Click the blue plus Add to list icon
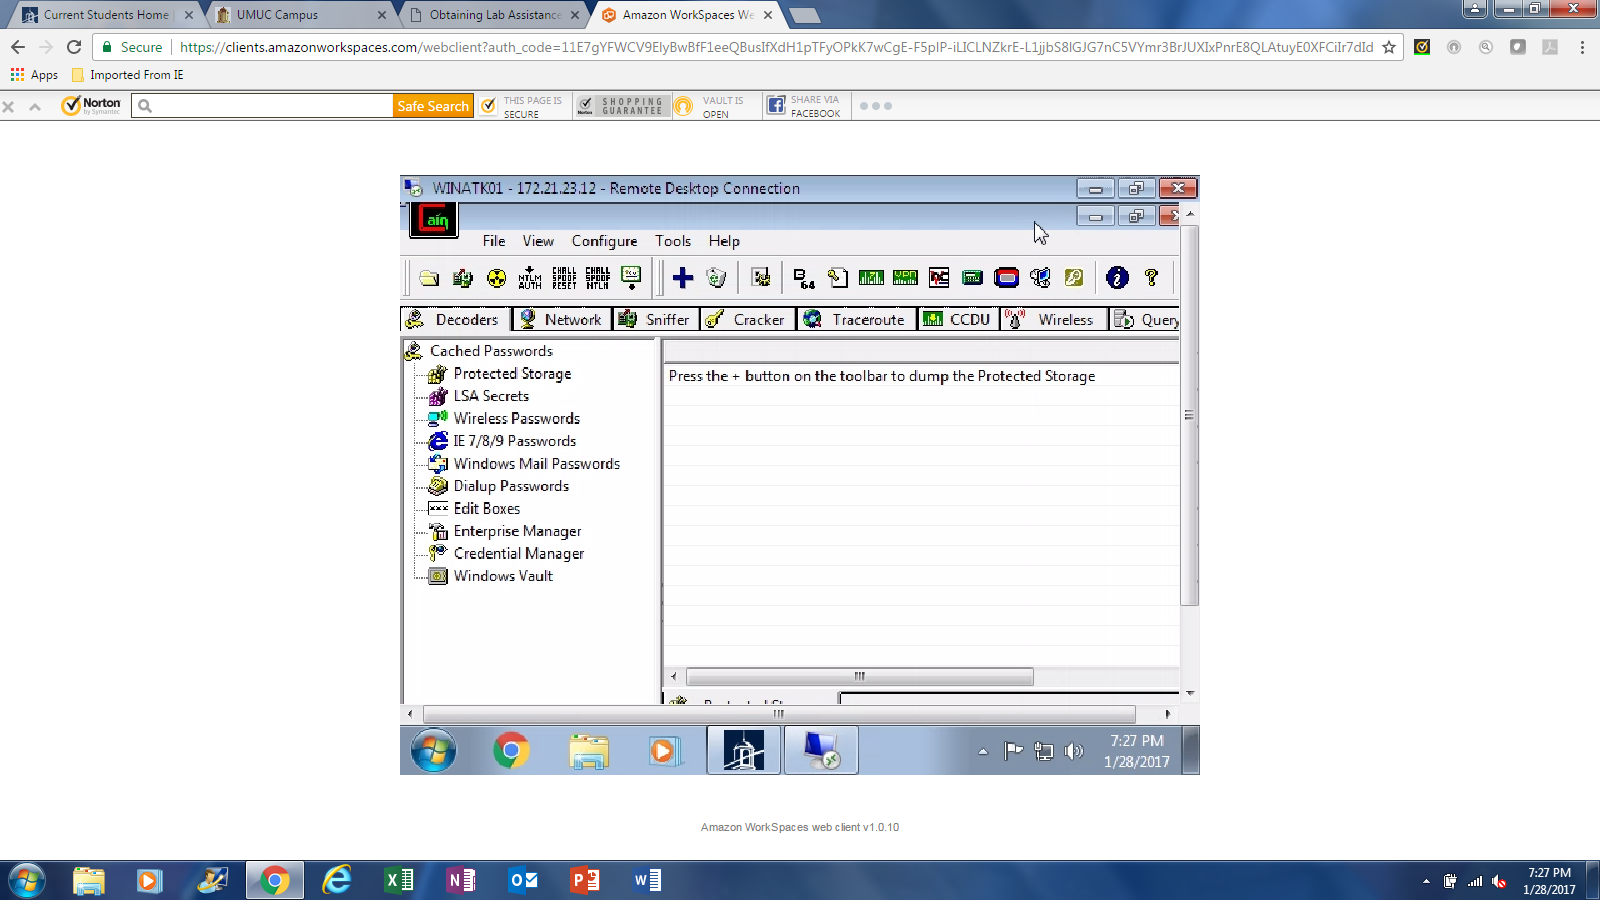 click(x=683, y=278)
